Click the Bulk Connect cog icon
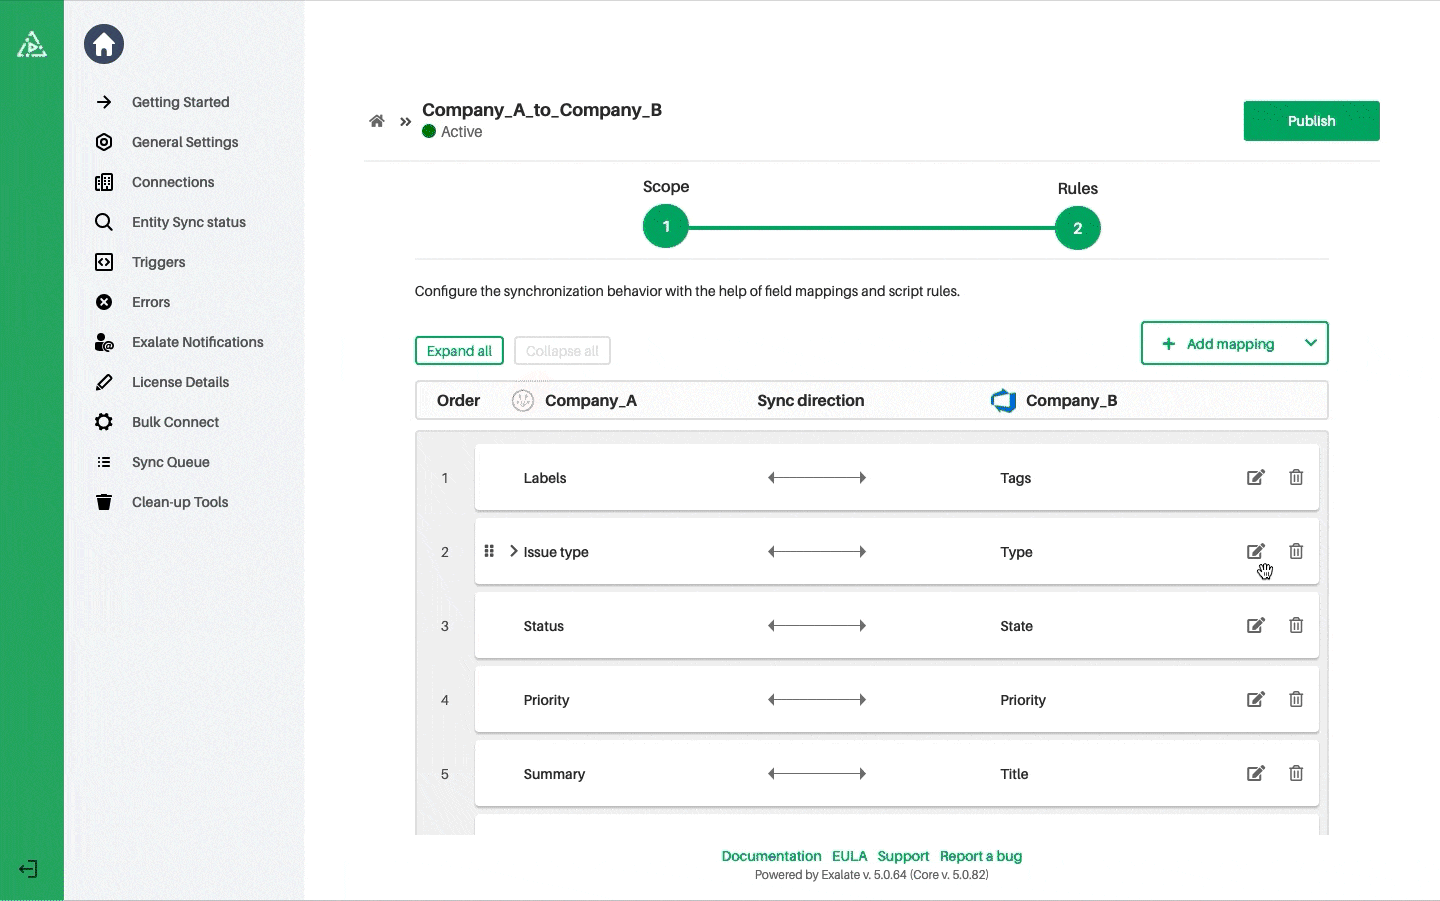 104,422
